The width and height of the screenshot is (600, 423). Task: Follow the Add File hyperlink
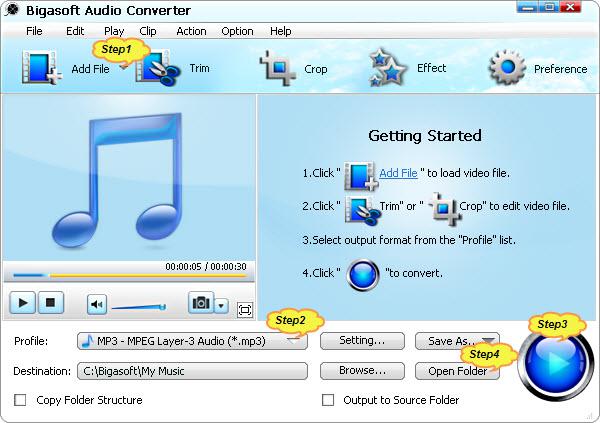click(398, 173)
